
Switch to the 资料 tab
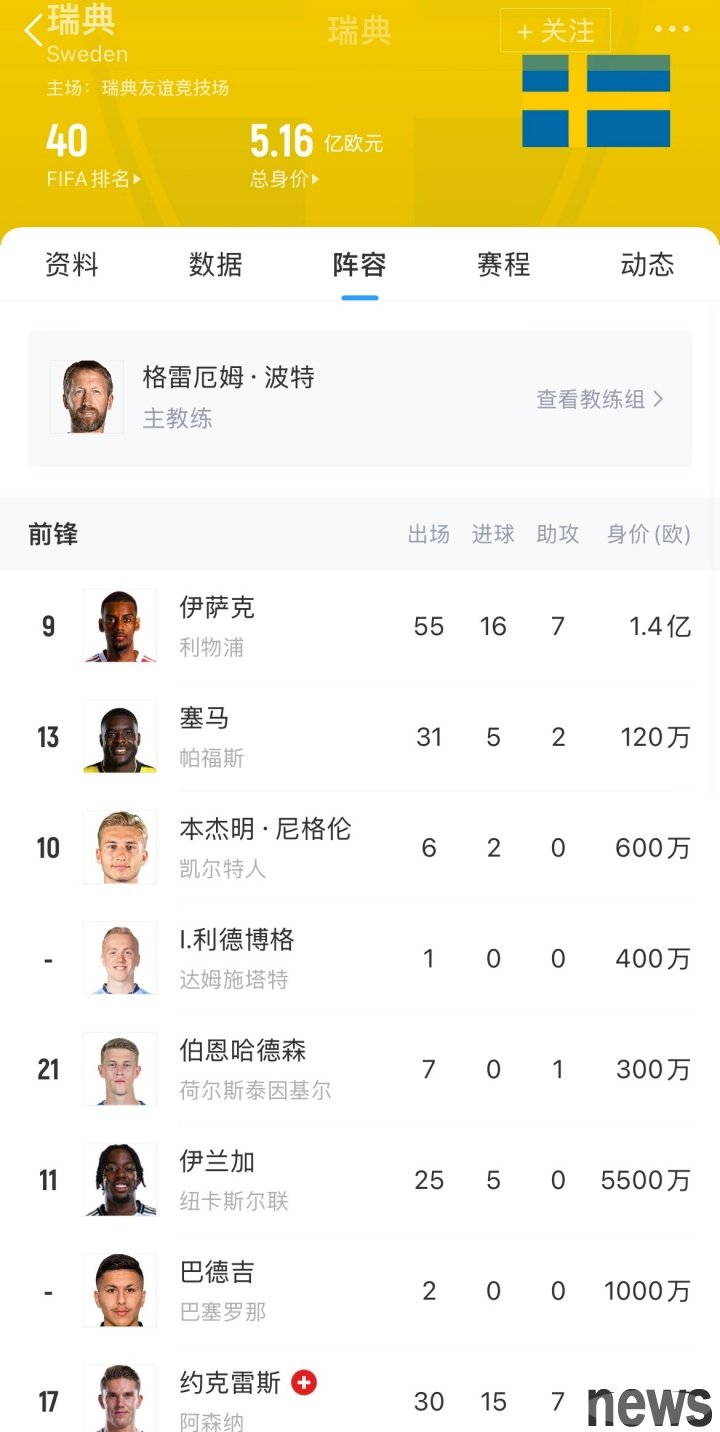click(72, 265)
